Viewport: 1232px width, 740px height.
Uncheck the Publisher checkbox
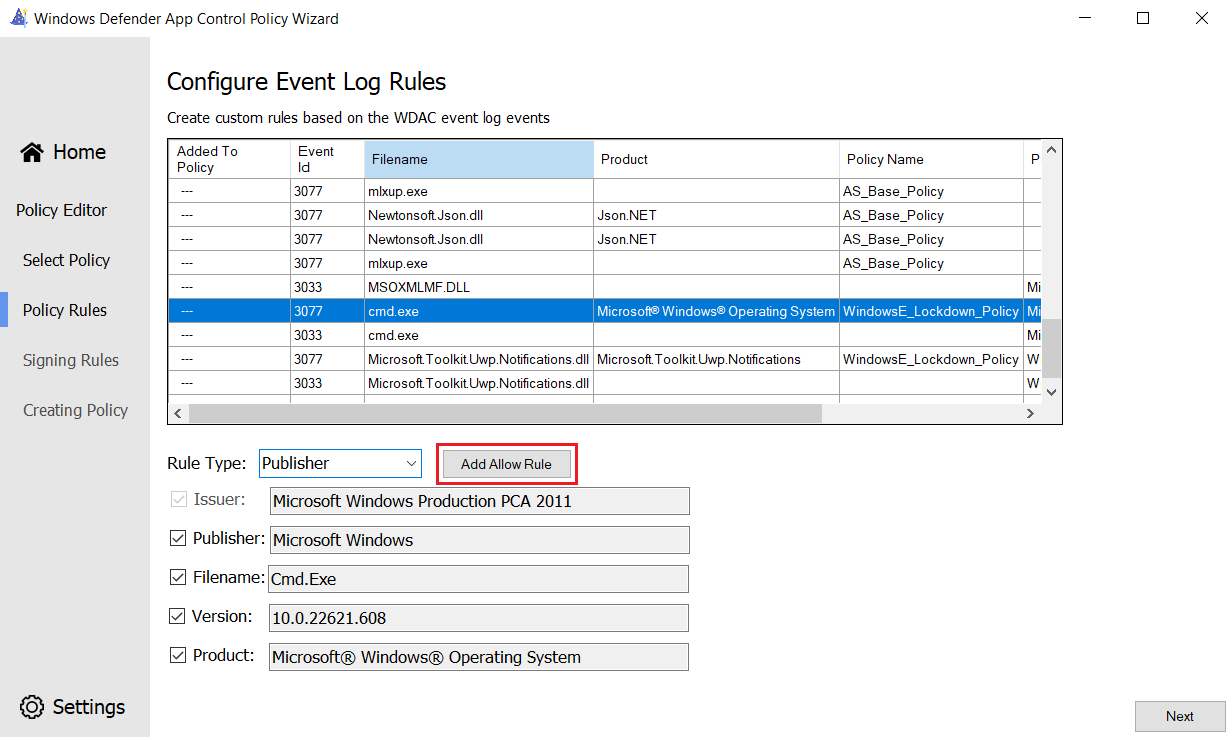178,539
